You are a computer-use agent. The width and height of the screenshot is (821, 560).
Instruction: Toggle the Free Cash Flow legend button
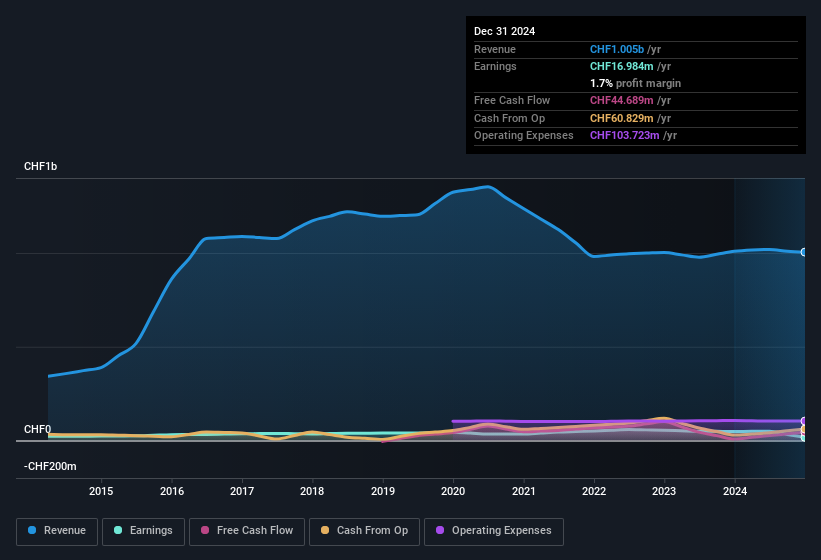pos(247,532)
